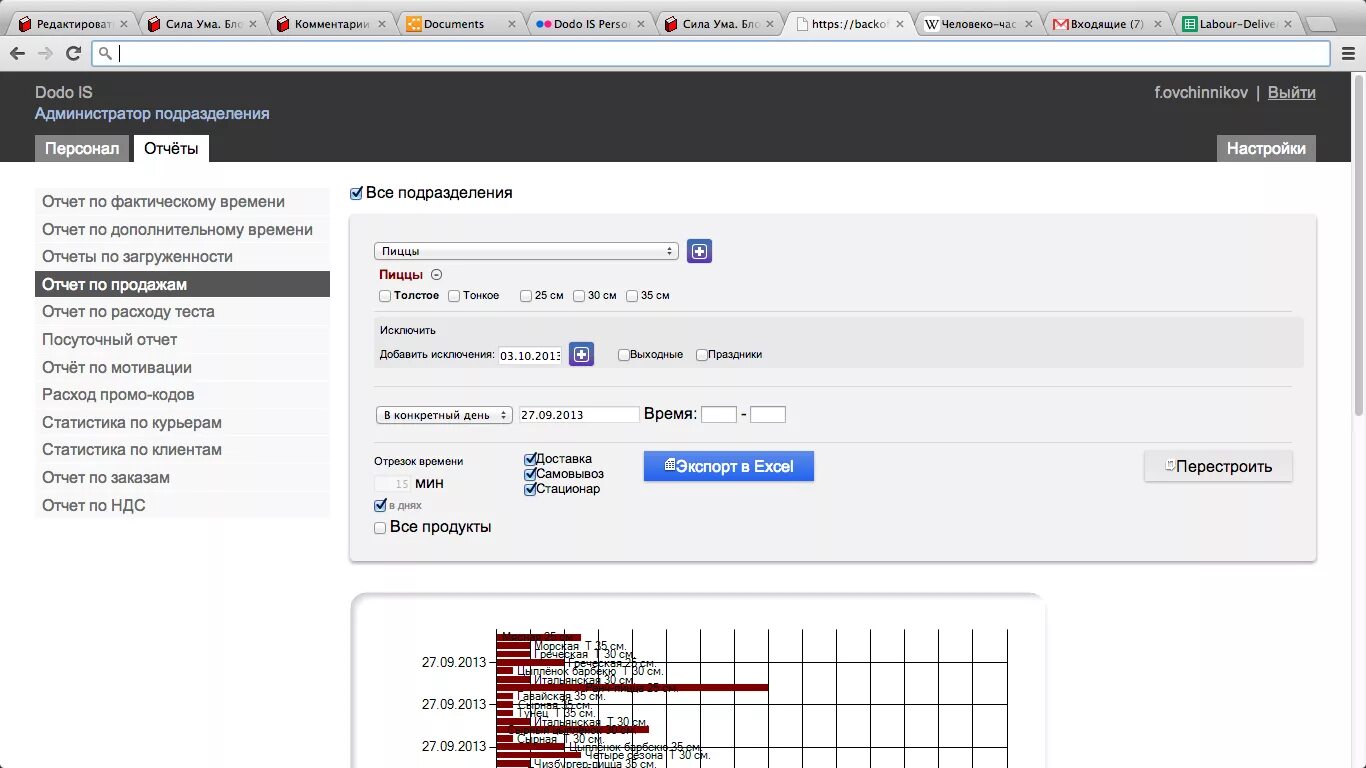1366x768 pixels.
Task: Open the В конкретный день period dropdown
Action: coord(444,414)
